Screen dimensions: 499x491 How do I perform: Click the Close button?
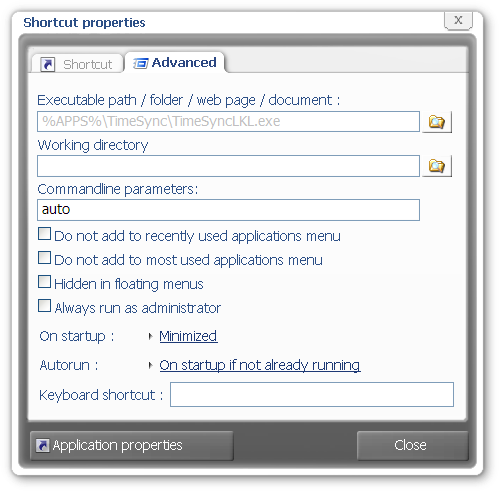[x=412, y=446]
